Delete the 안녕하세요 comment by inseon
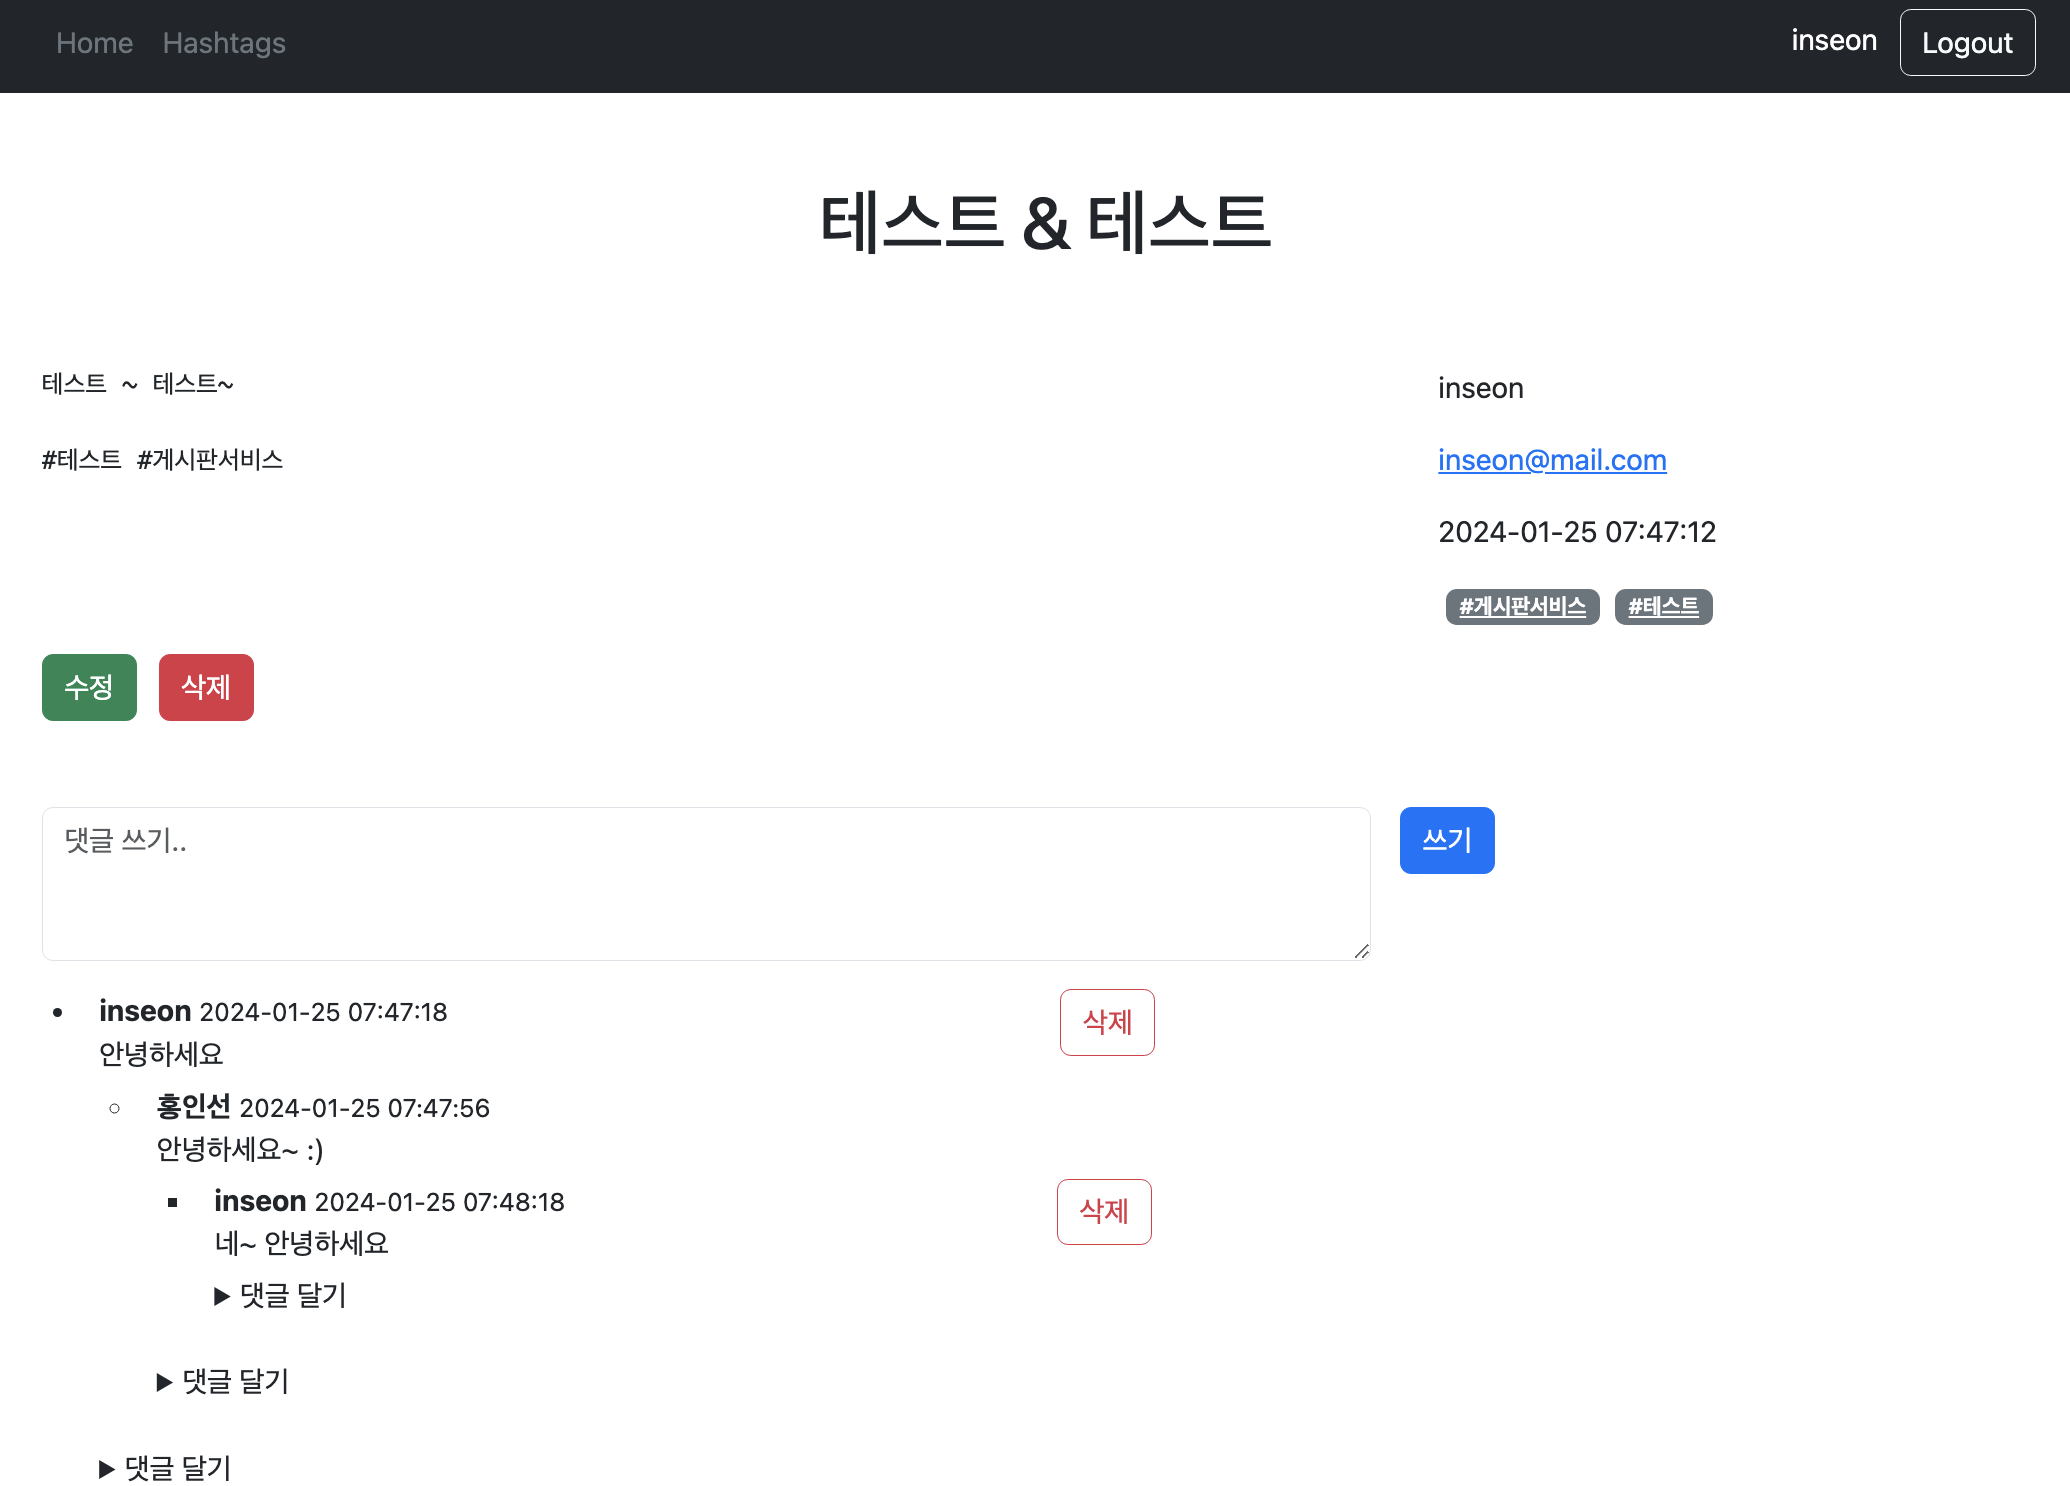 click(x=1106, y=1022)
